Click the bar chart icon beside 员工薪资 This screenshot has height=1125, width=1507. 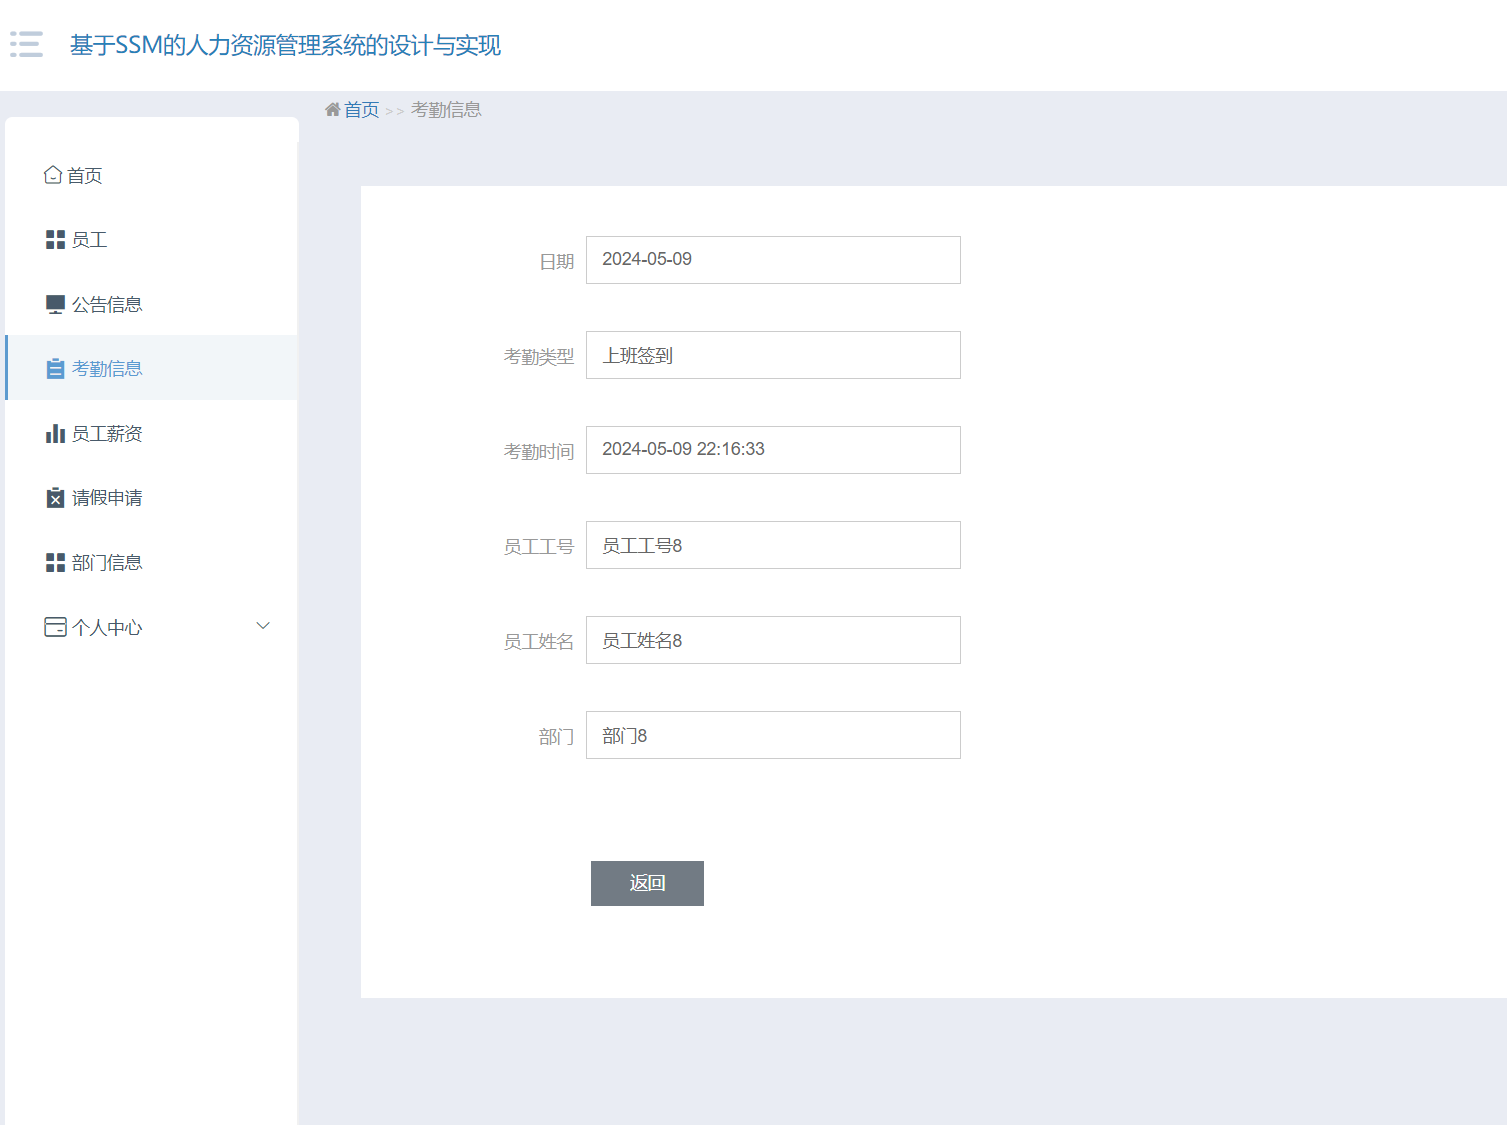[54, 433]
